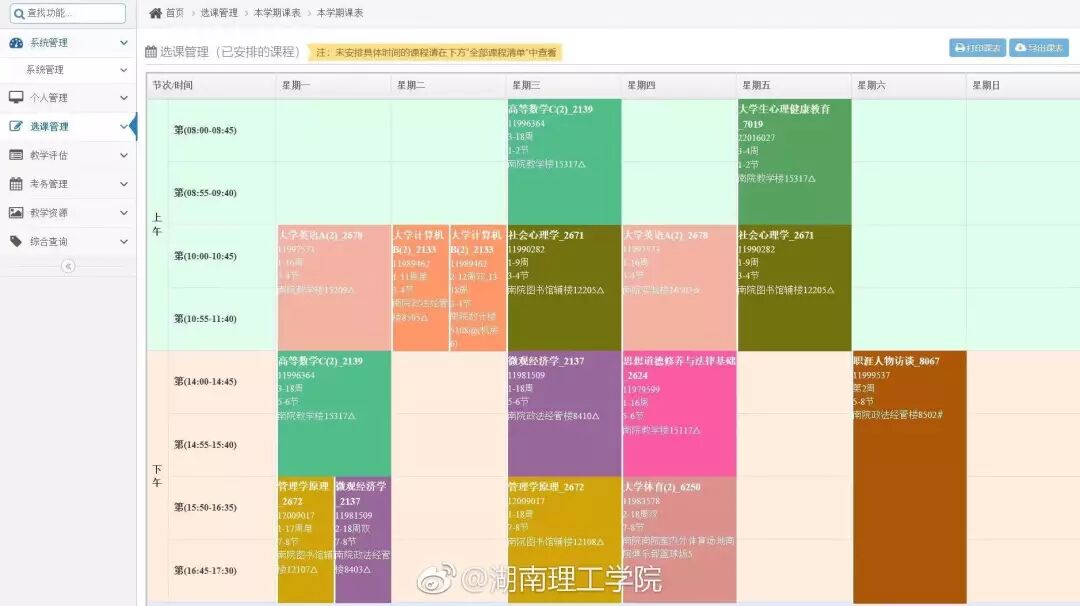Viewport: 1080px width, 606px height.
Task: Open Monday 大学英语A(2)_2678 course block
Action: [x=334, y=288]
